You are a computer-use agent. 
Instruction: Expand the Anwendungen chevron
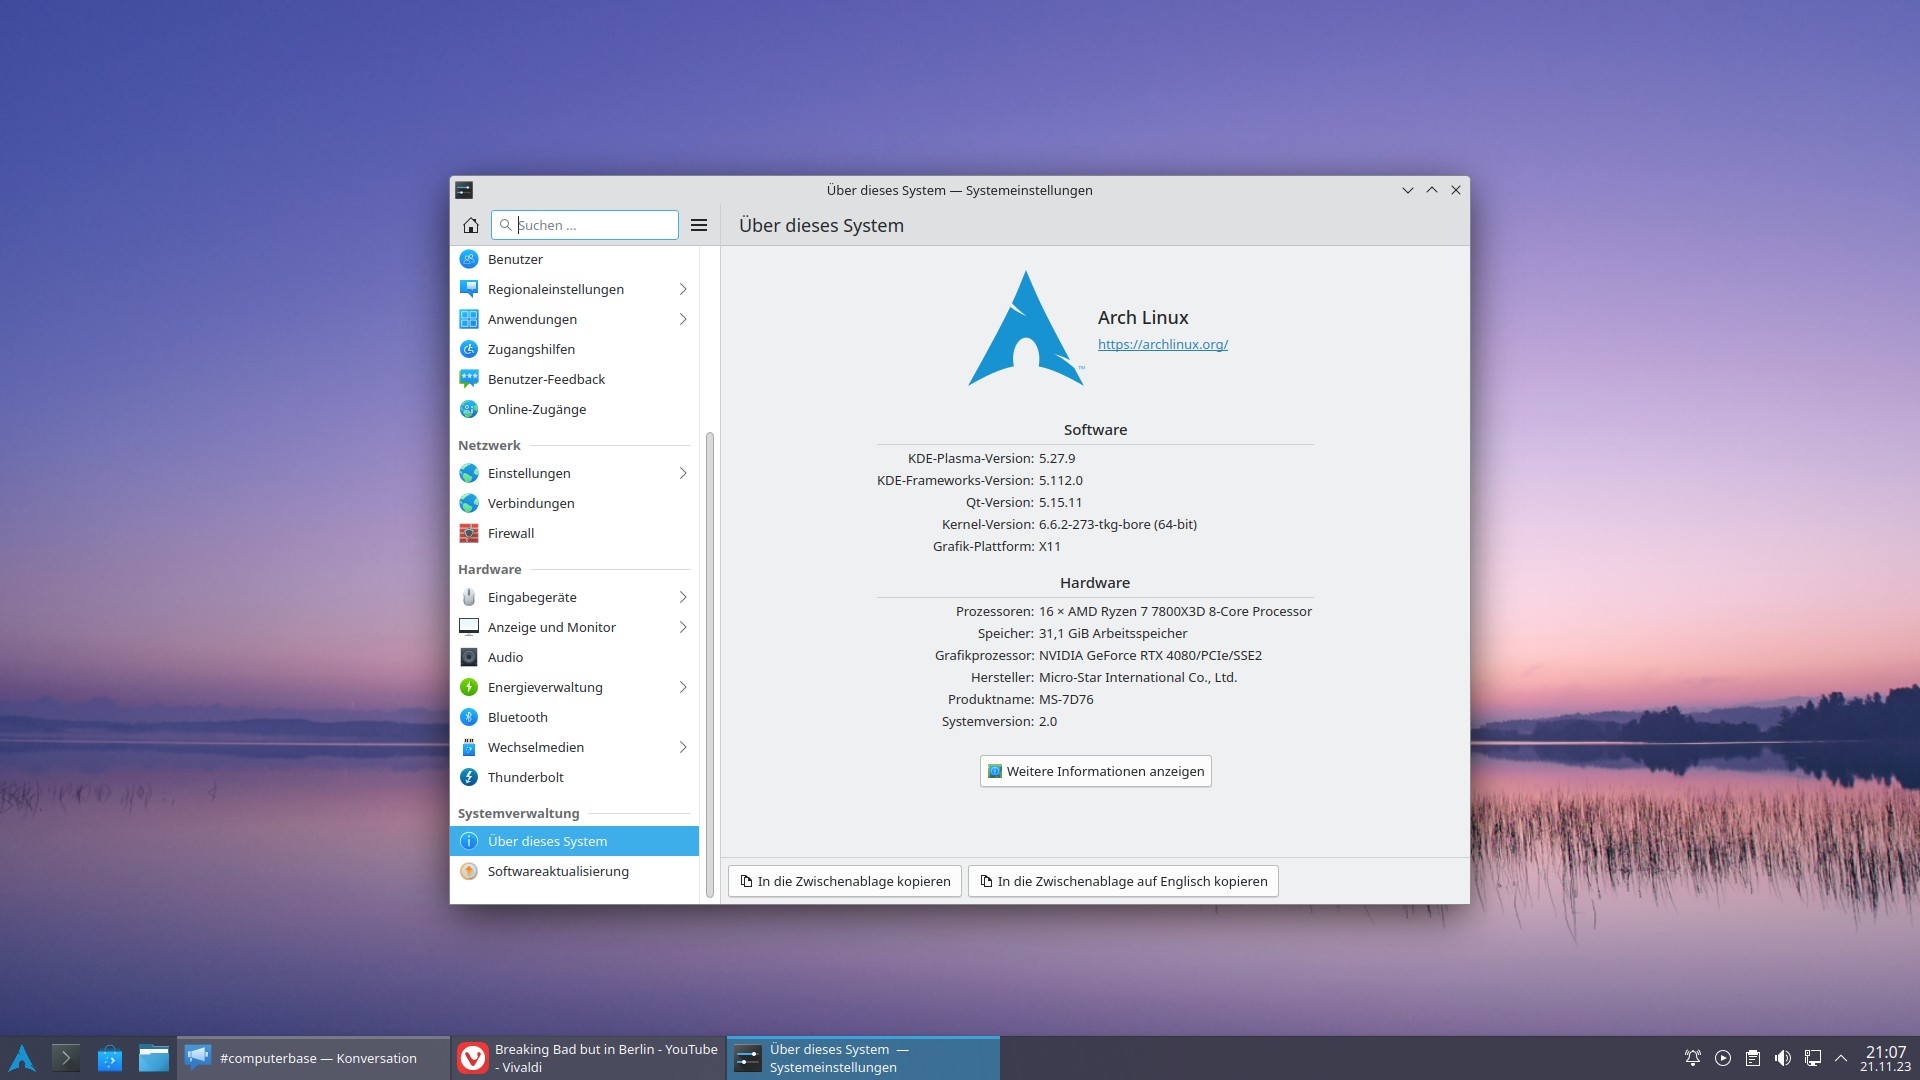683,319
